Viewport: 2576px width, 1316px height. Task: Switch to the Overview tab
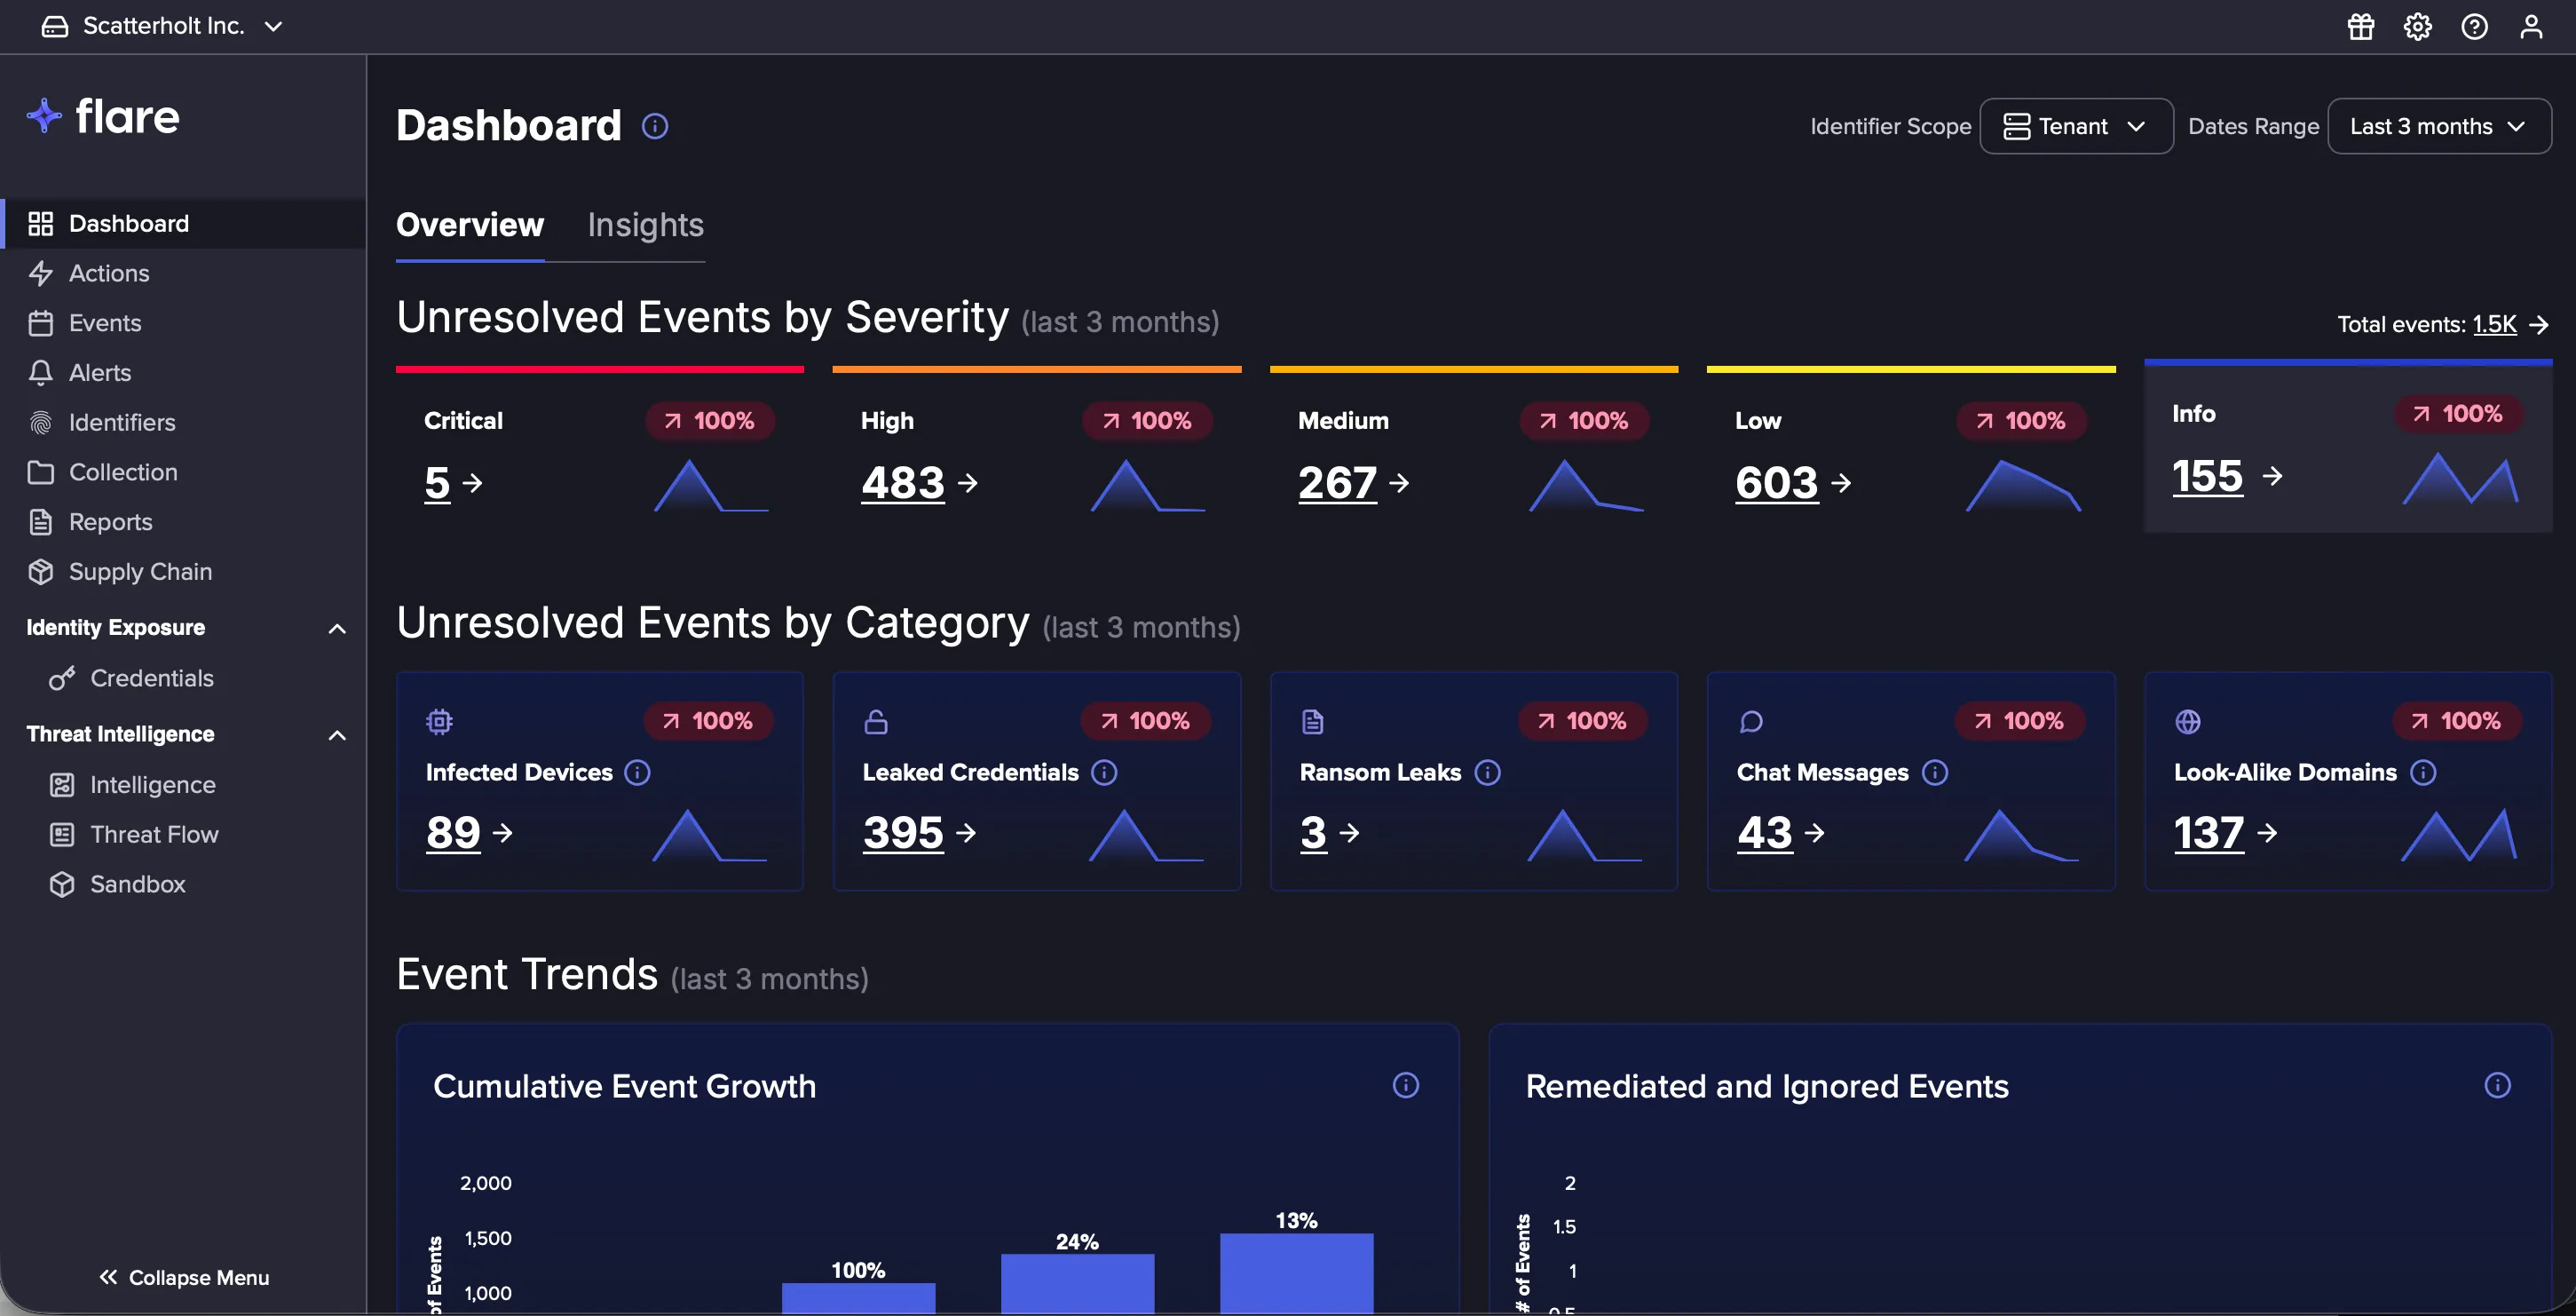point(470,225)
